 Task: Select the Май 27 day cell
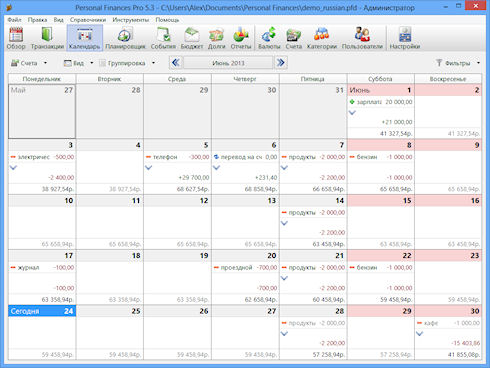point(42,111)
